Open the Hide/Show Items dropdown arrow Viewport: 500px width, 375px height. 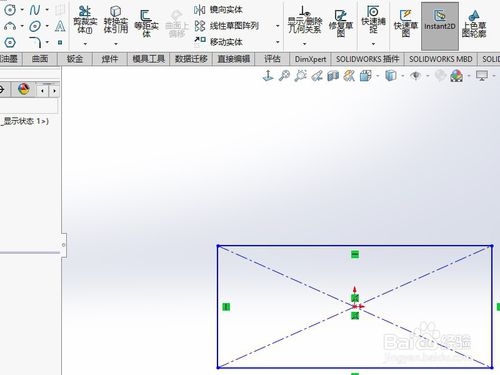[428, 76]
